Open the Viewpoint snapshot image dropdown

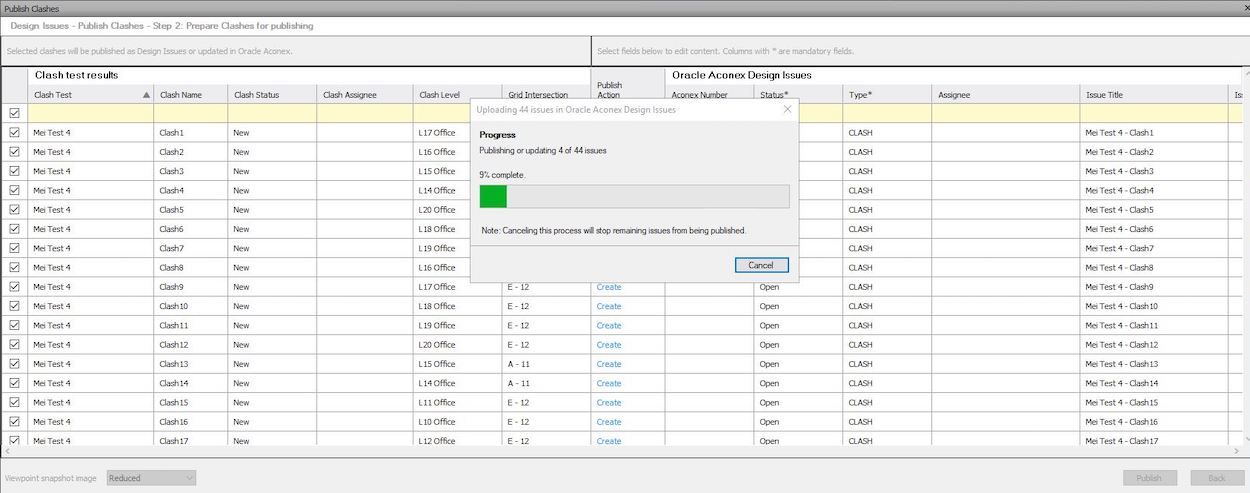151,478
